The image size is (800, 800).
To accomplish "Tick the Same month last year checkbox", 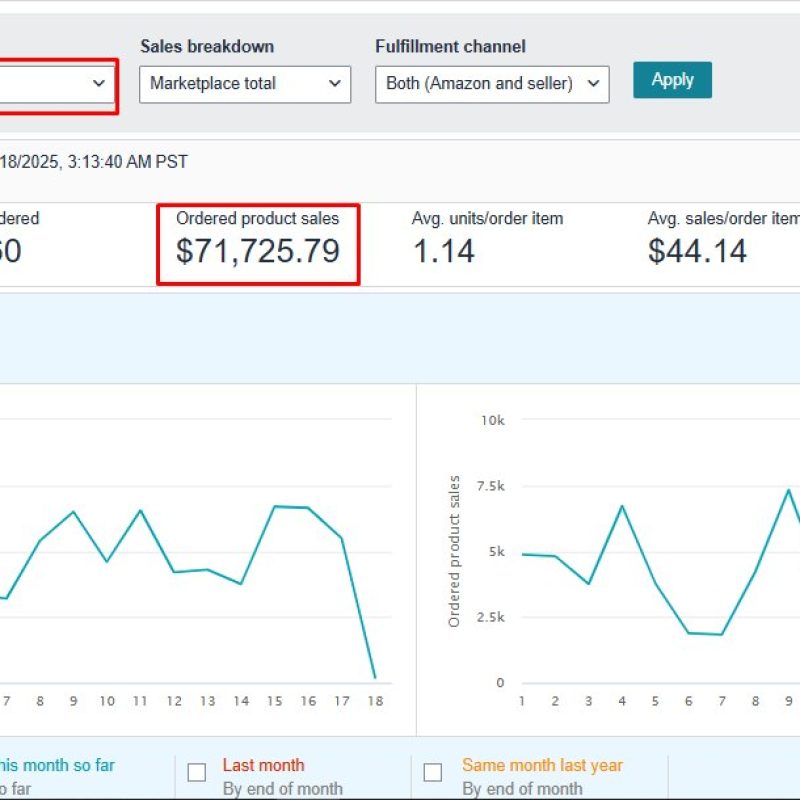I will tap(433, 772).
